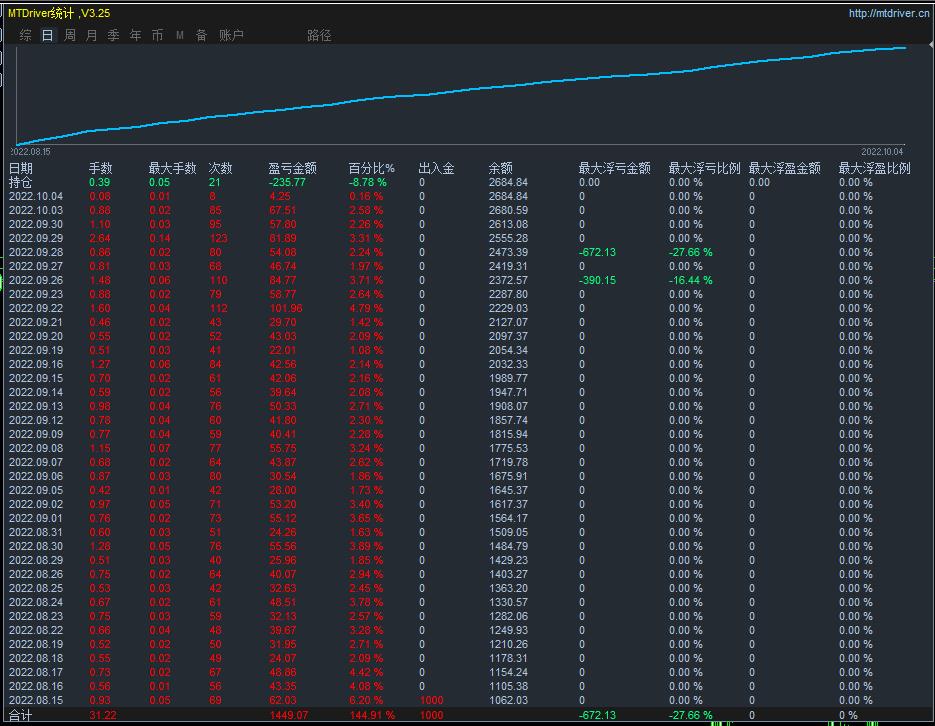Click the 最大浮盈金额 column header
The width and height of the screenshot is (935, 726).
[785, 168]
